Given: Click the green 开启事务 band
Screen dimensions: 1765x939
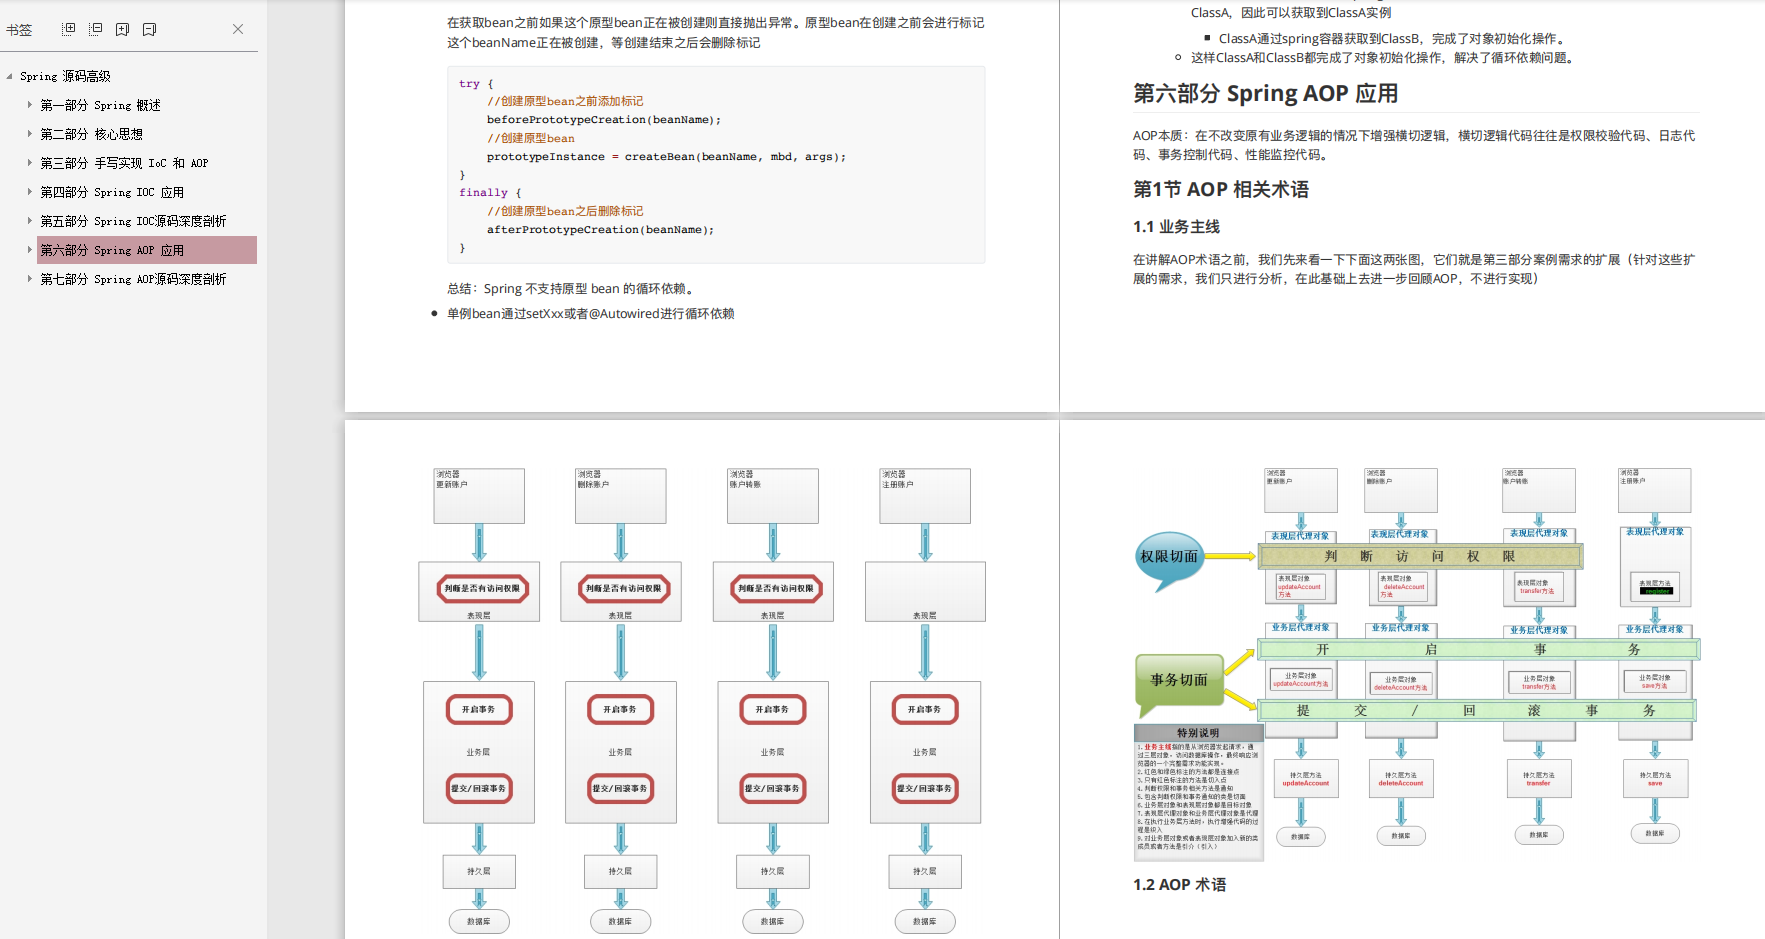Looking at the screenshot, I should pyautogui.click(x=1478, y=650).
